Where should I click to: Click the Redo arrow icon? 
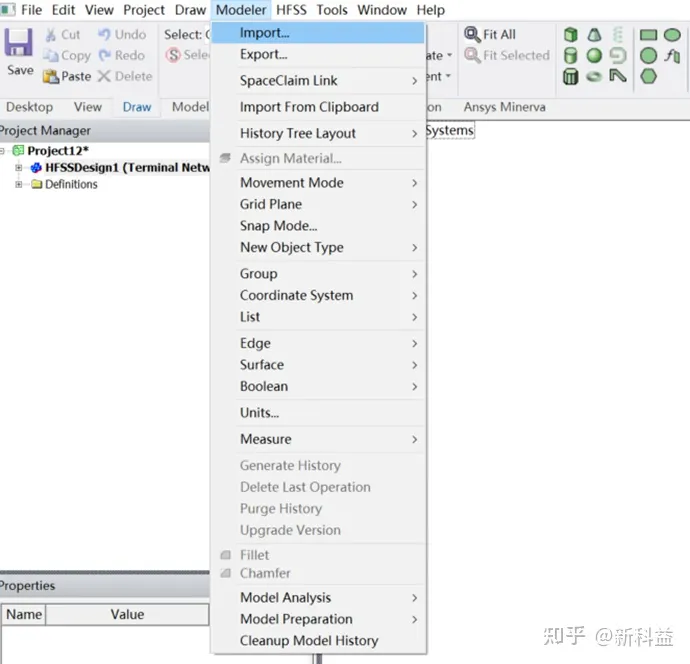(104, 55)
